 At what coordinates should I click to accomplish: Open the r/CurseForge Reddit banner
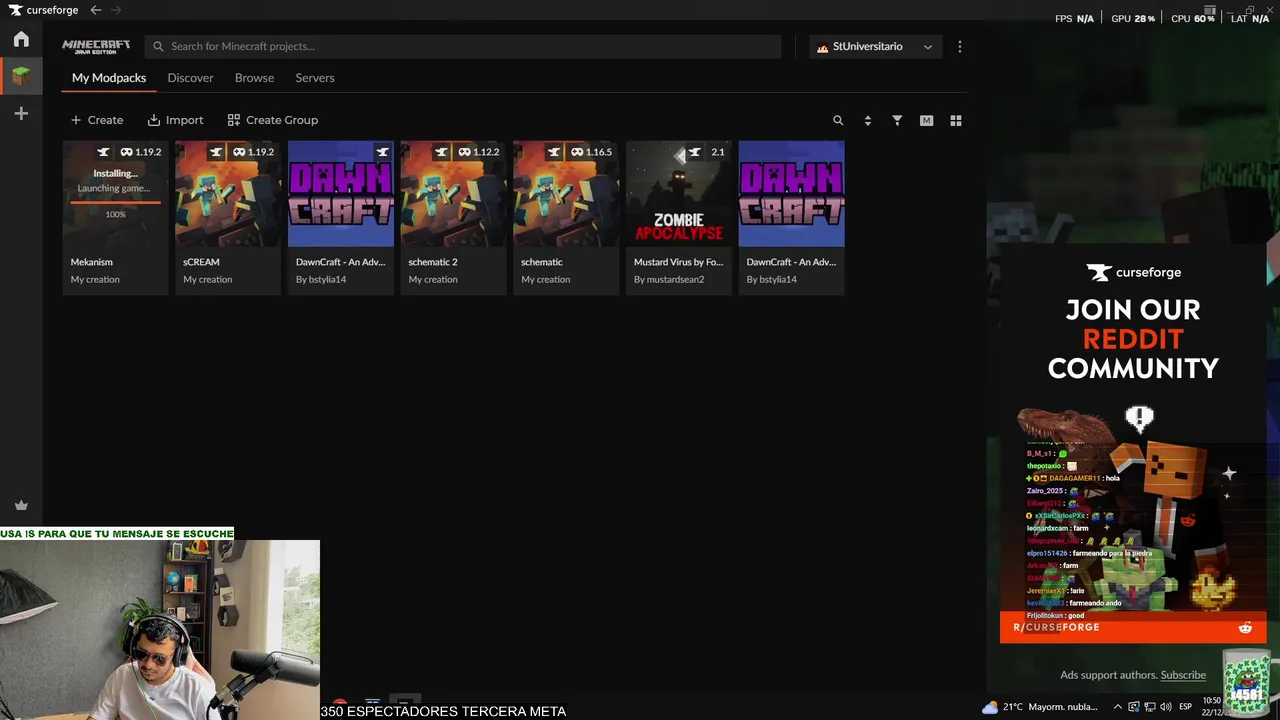(x=1133, y=627)
